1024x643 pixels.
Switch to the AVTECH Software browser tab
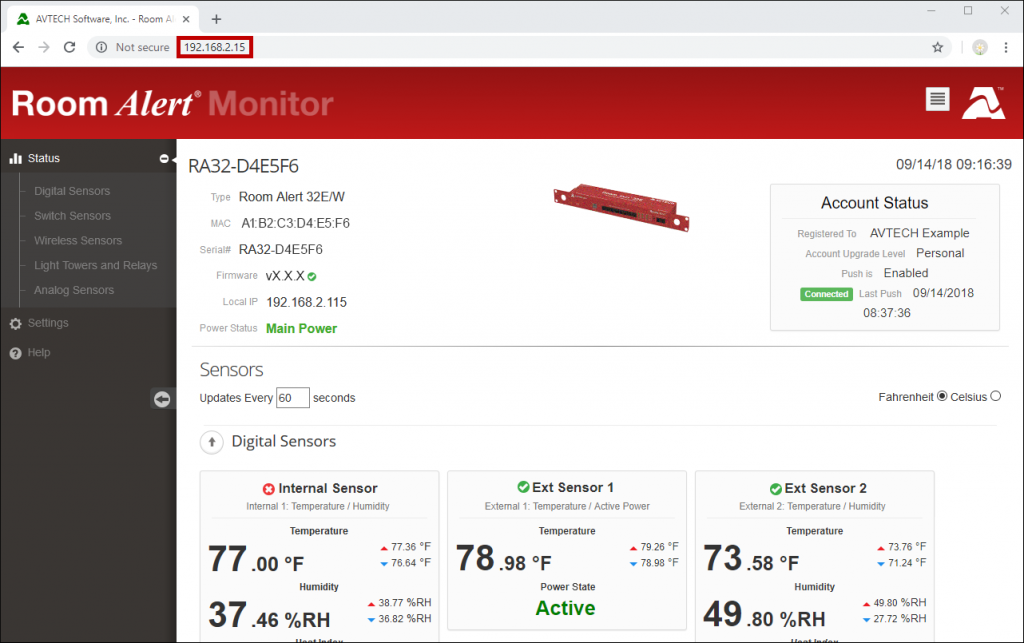pyautogui.click(x=100, y=17)
